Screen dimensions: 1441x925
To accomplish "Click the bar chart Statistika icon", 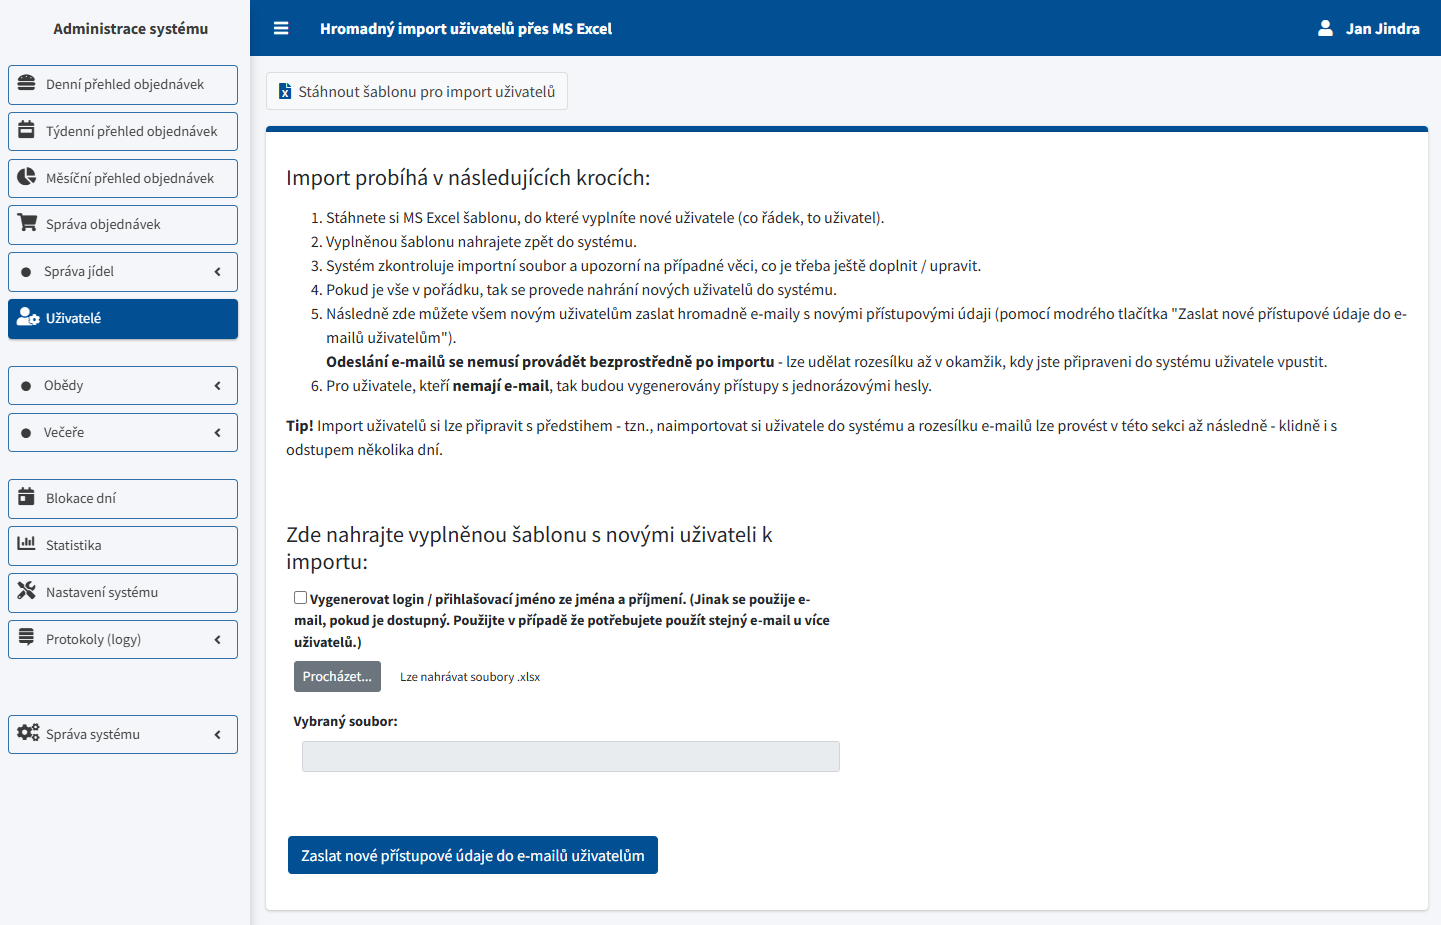I will (x=27, y=545).
